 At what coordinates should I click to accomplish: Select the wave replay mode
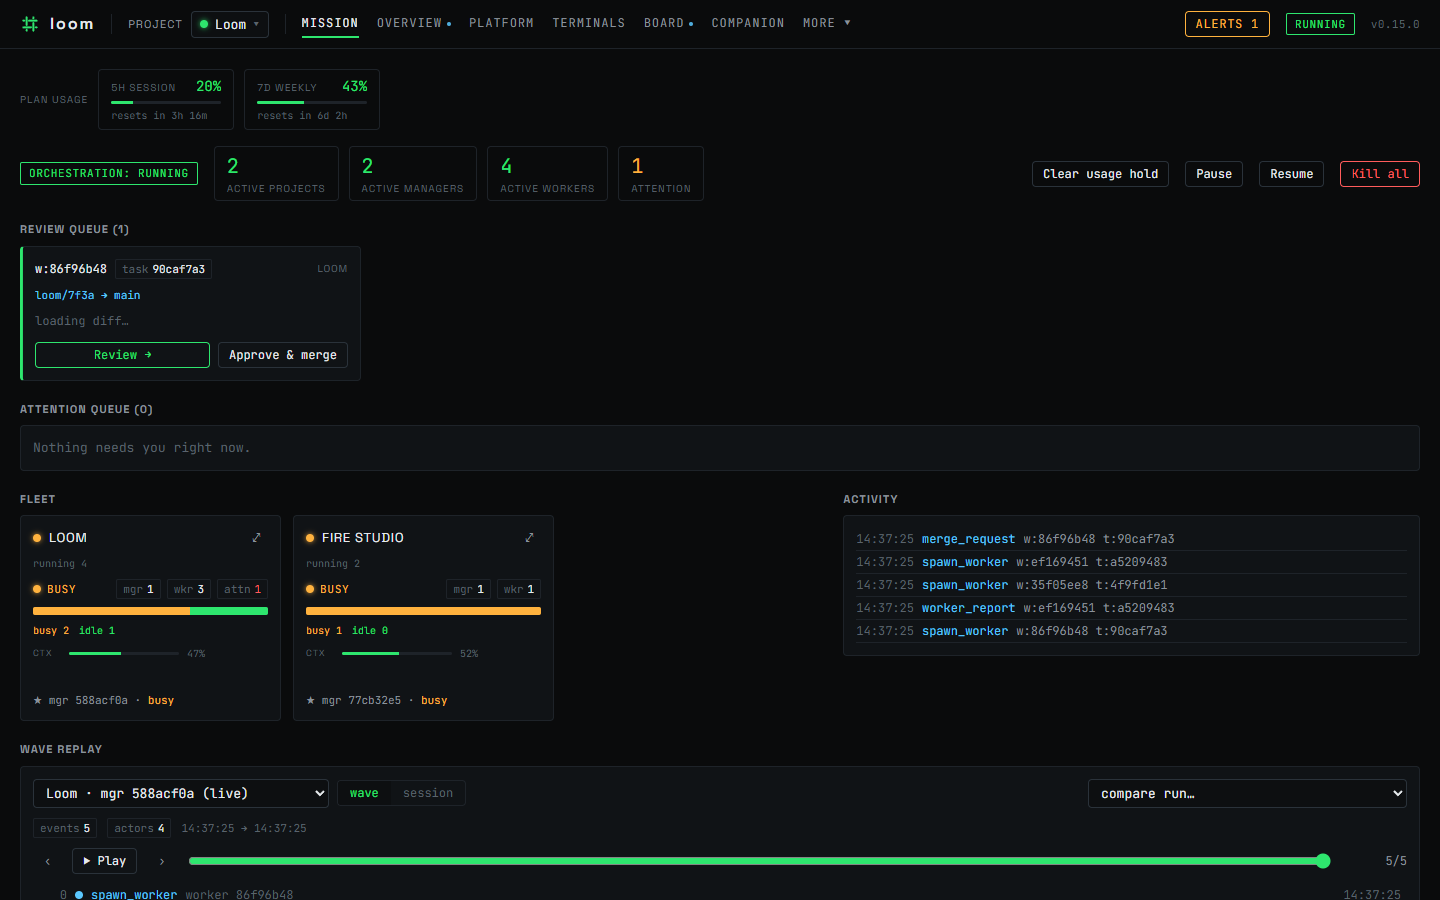coord(364,793)
